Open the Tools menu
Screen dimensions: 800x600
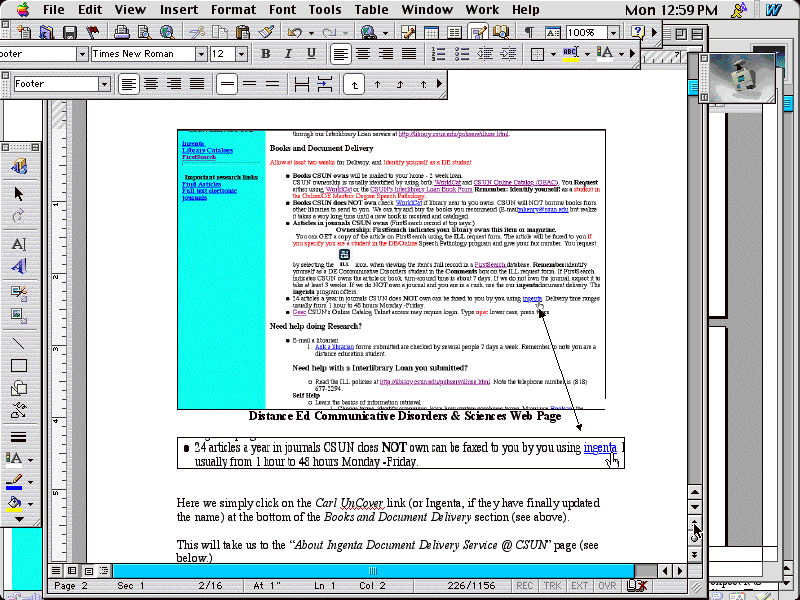coord(325,10)
